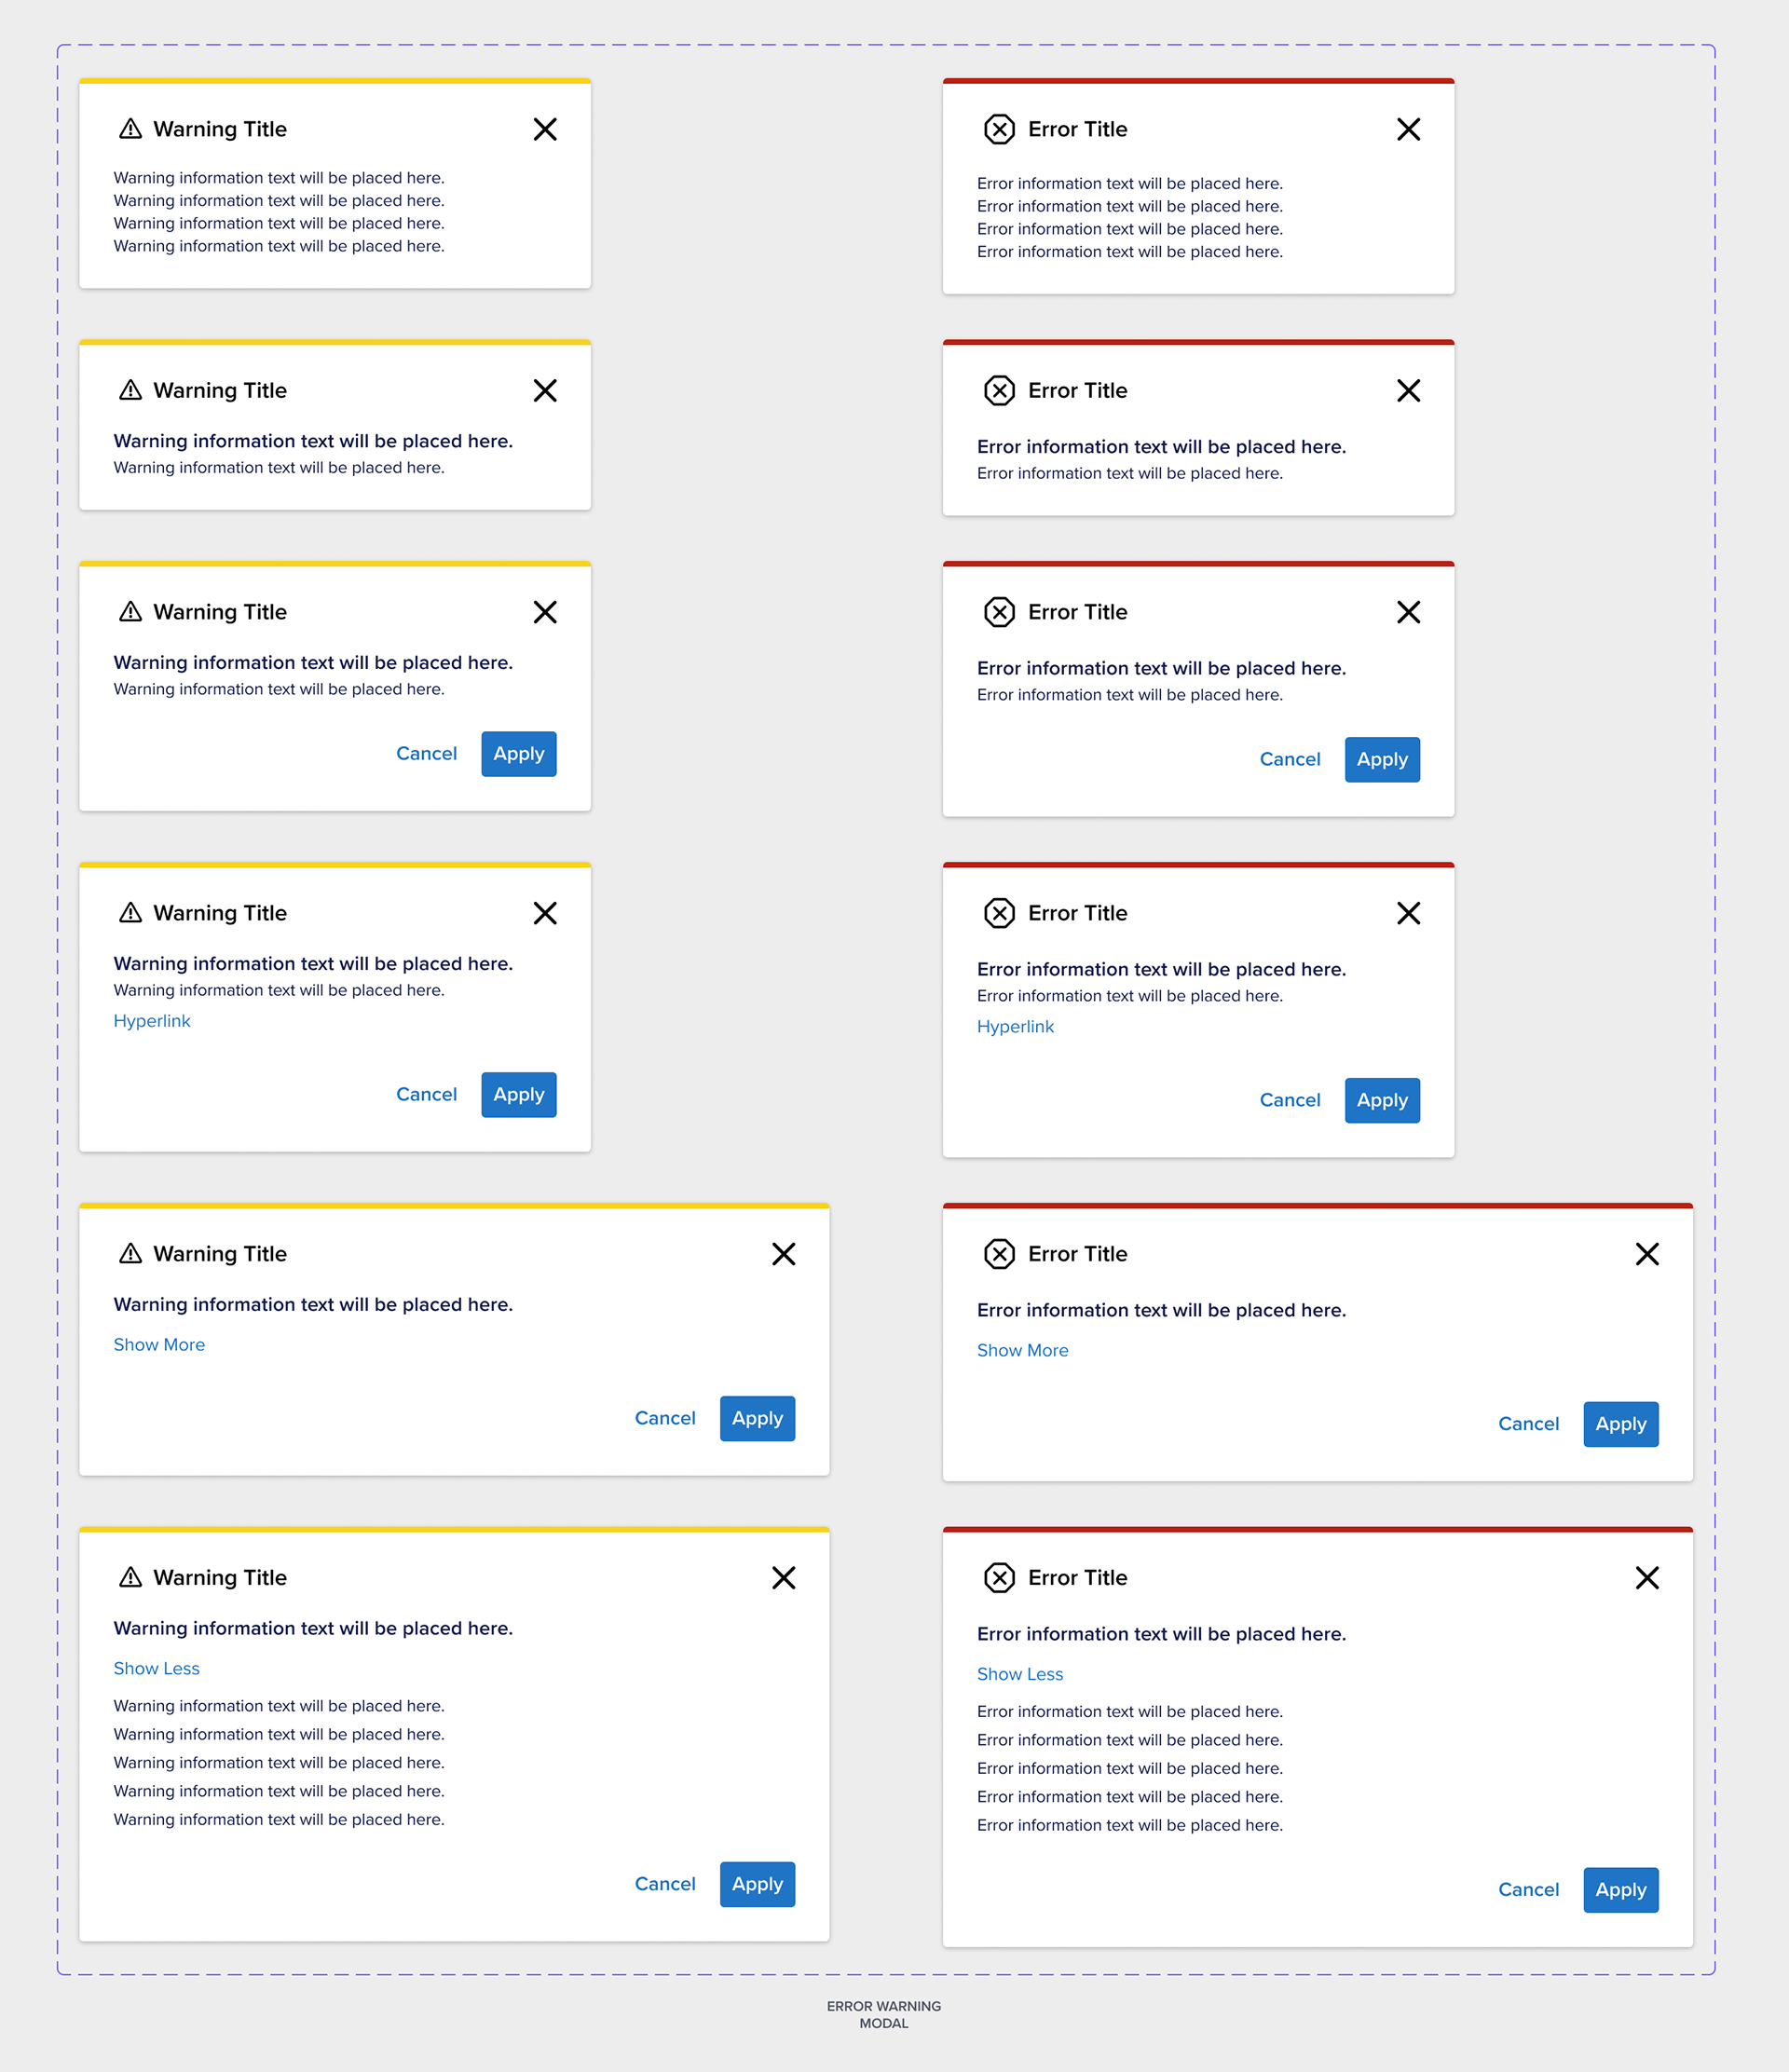
Task: Close the warning modal that contains Hyperlink
Action: click(545, 913)
